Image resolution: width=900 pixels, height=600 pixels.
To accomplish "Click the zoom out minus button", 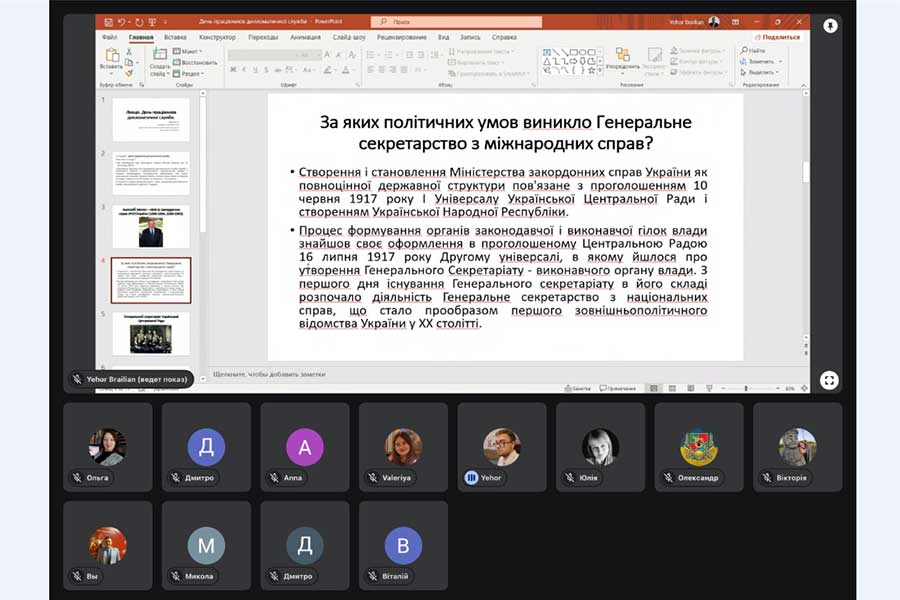I will click(723, 389).
